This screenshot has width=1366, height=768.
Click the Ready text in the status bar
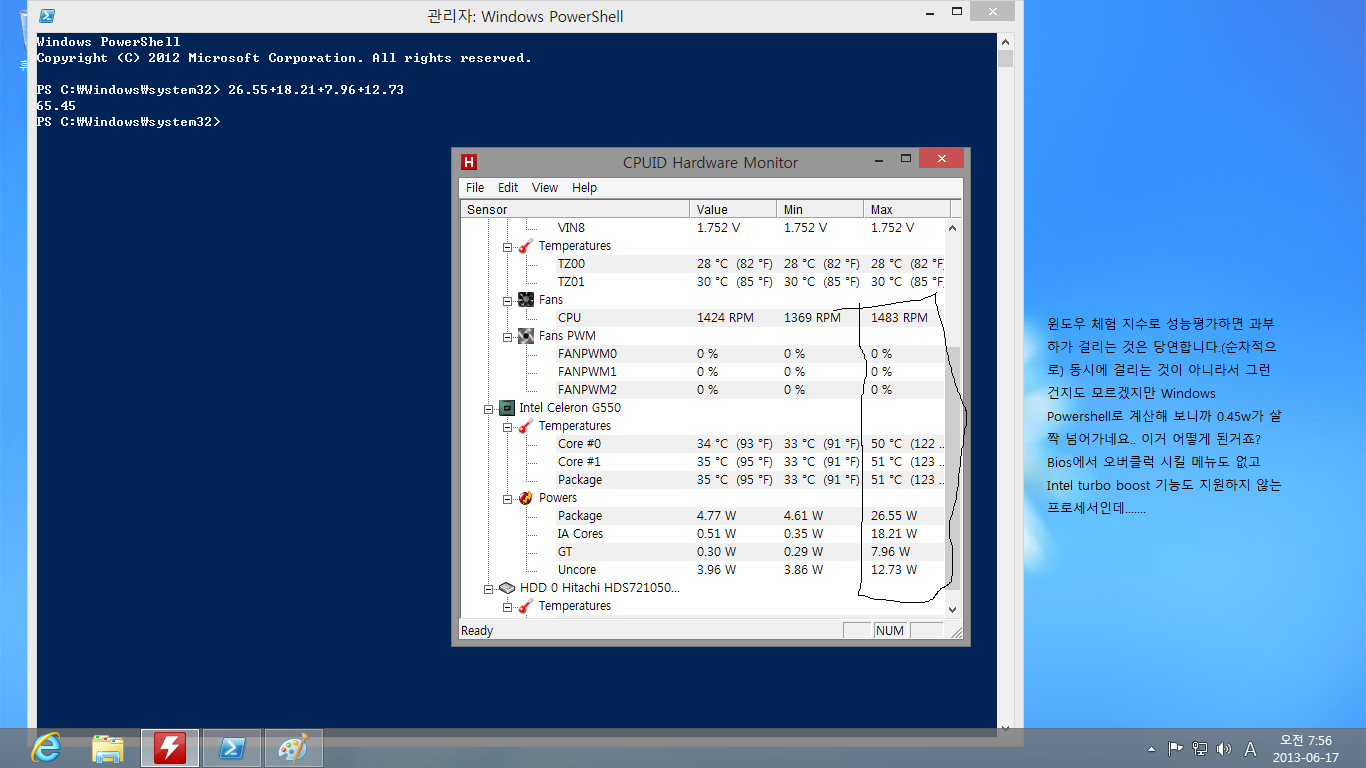tap(477, 631)
